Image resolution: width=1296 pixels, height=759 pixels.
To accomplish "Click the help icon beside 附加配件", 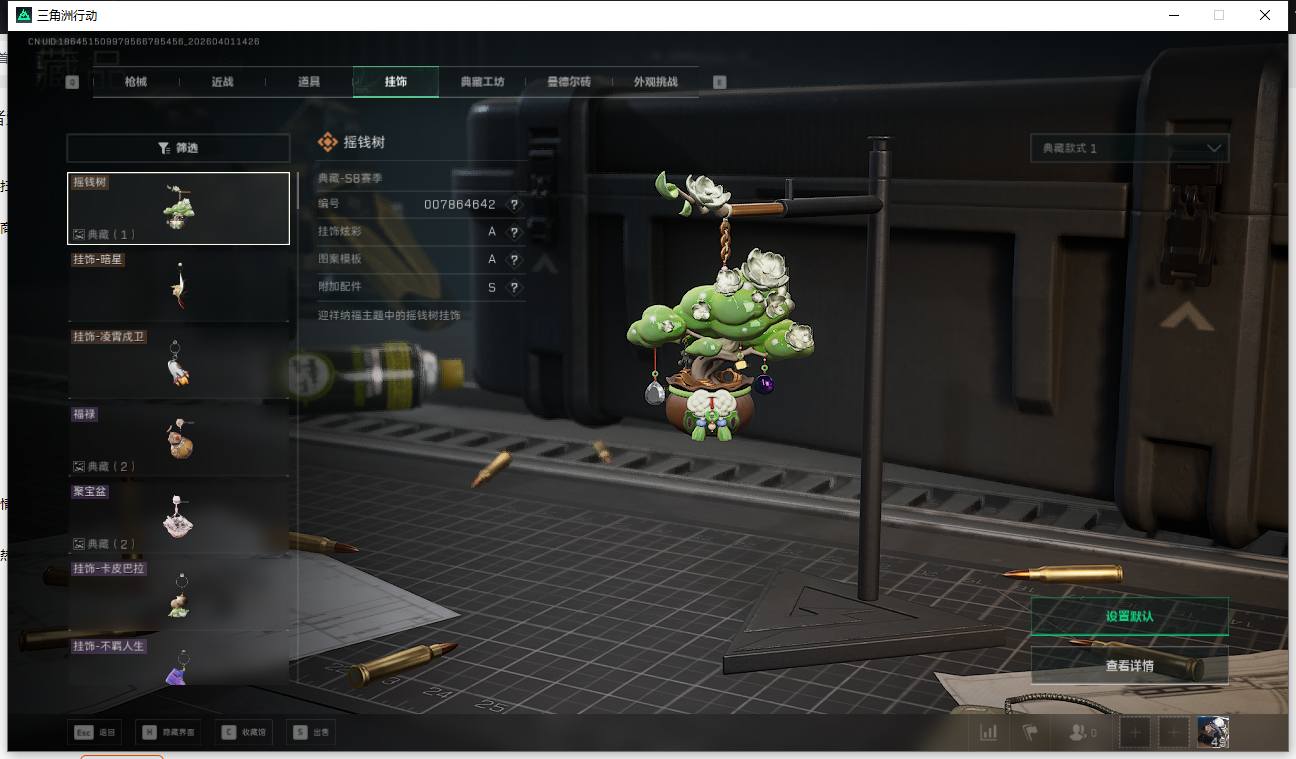I will (514, 288).
